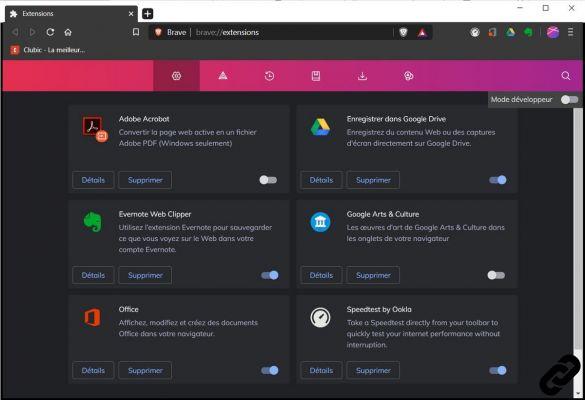585x400 pixels.
Task: Open Downloads icon in pink bar
Action: coord(362,76)
